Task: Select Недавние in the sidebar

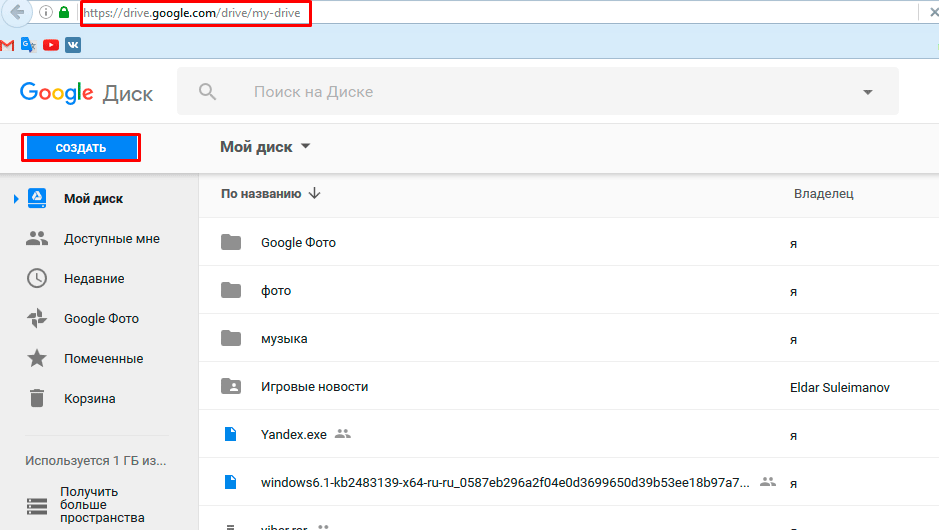Action: pyautogui.click(x=94, y=279)
